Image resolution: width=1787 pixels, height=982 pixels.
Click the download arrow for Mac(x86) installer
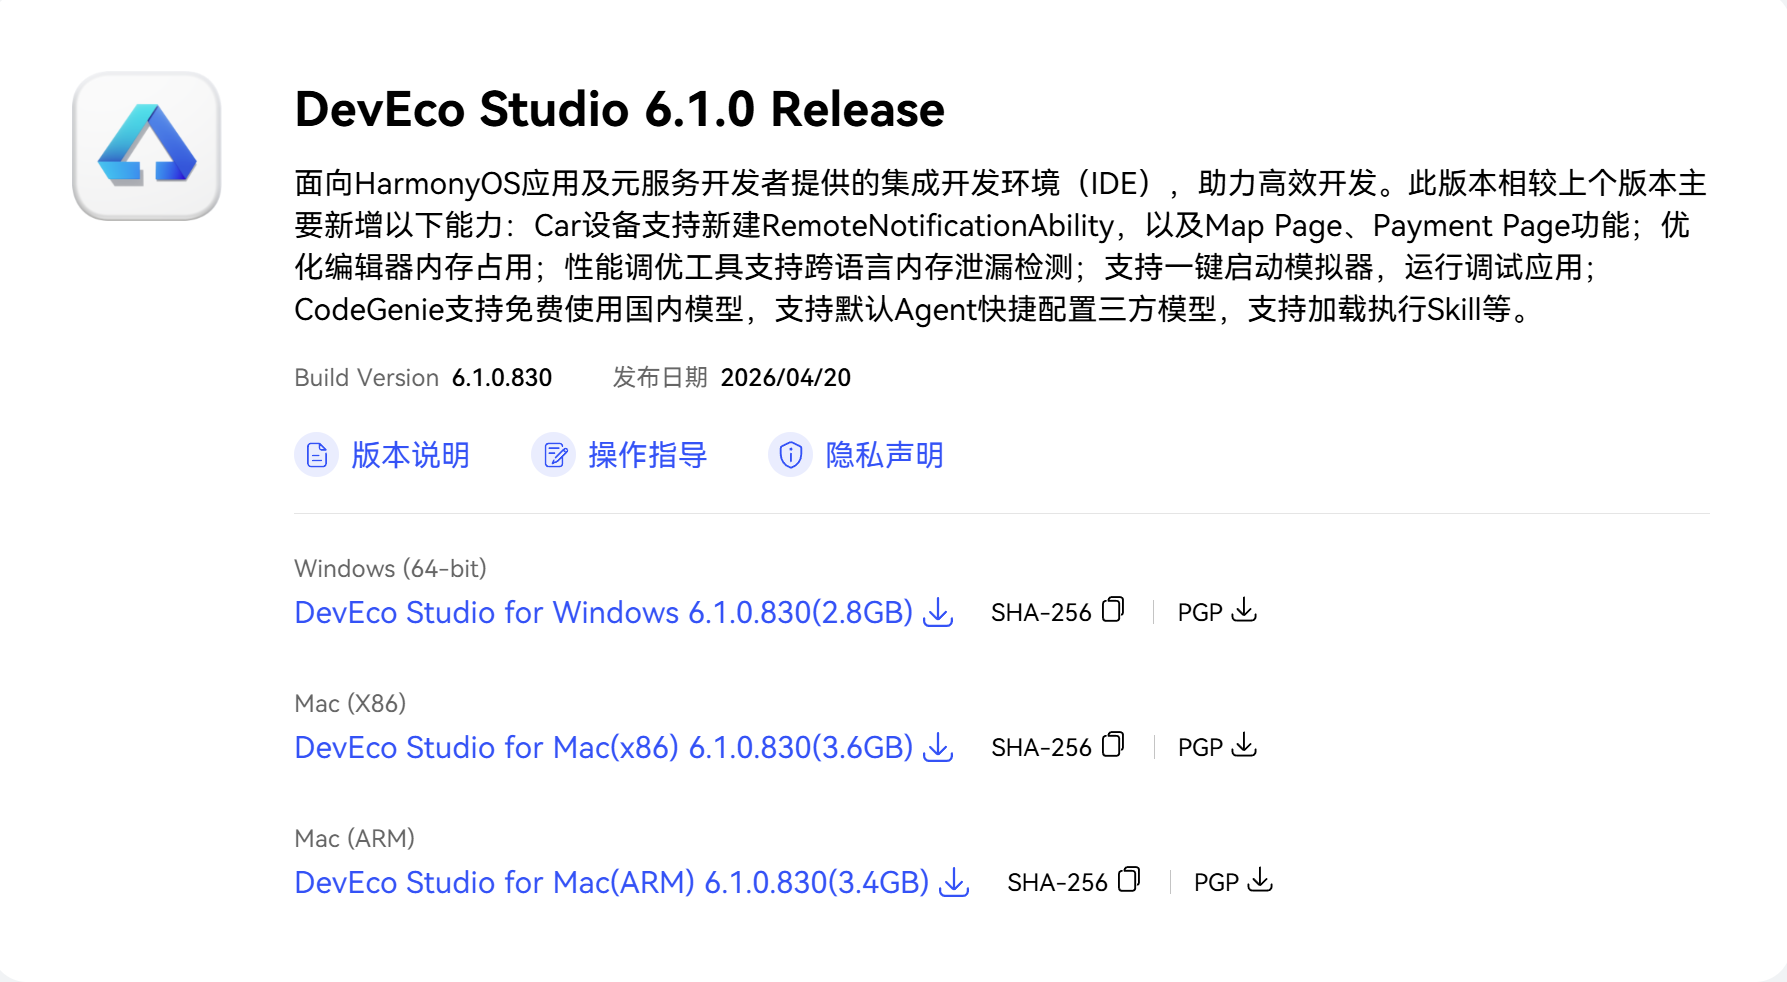pyautogui.click(x=938, y=747)
